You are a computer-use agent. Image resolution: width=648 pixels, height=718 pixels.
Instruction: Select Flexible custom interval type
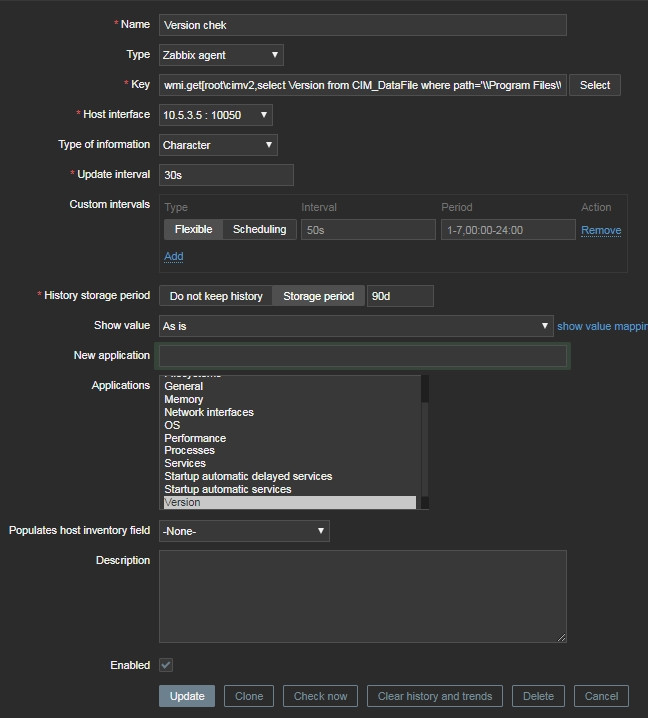click(x=193, y=230)
